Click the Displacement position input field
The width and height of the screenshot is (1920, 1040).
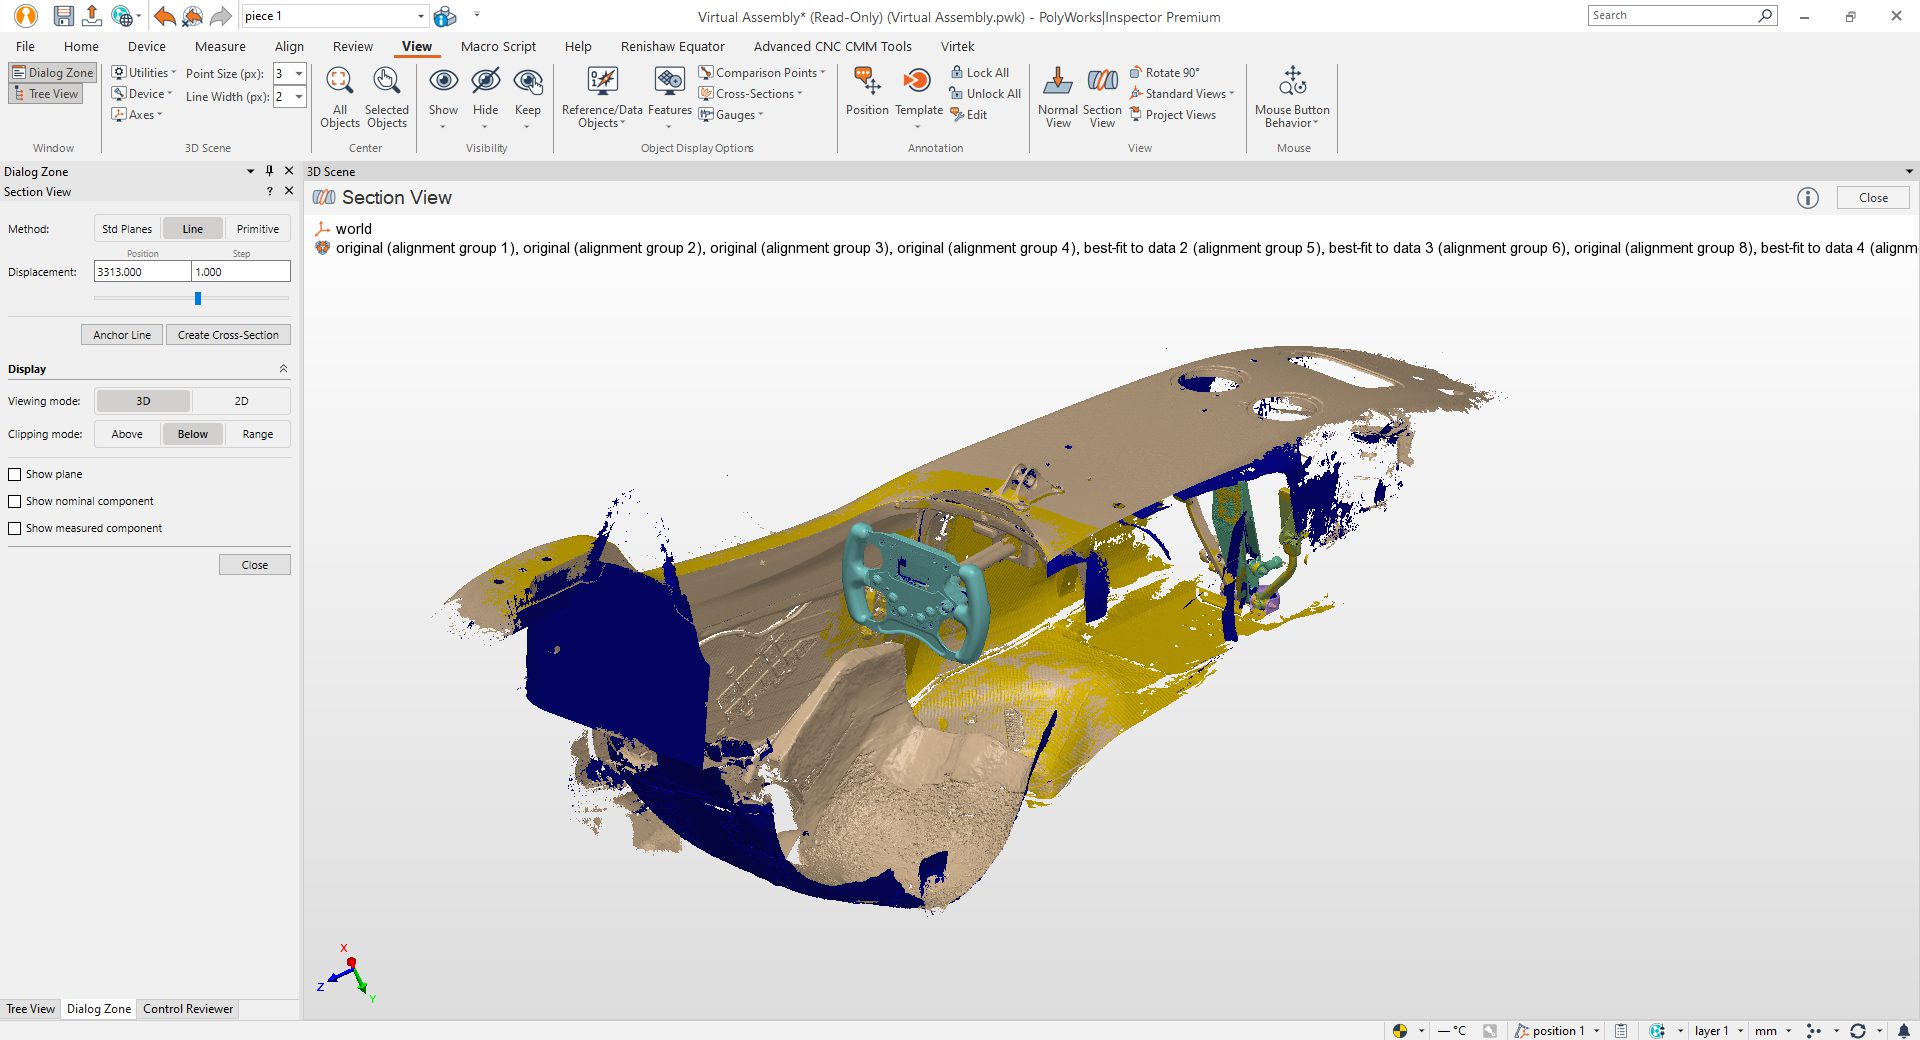[x=142, y=271]
